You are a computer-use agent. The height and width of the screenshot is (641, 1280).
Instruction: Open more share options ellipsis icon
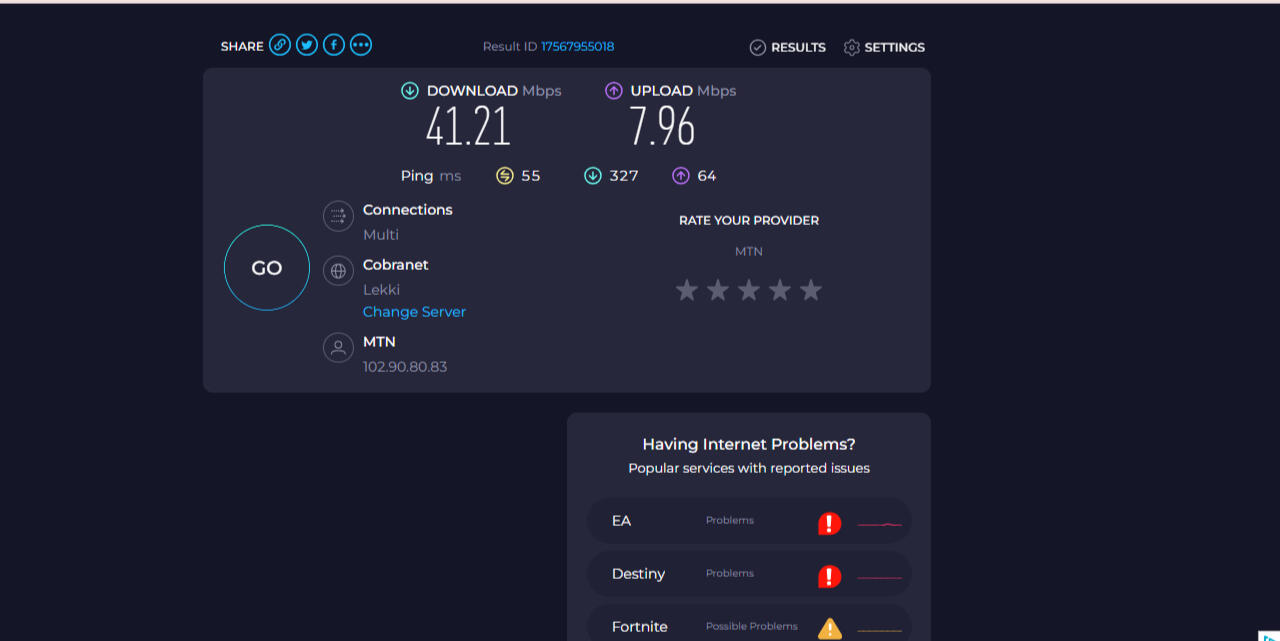pos(361,45)
